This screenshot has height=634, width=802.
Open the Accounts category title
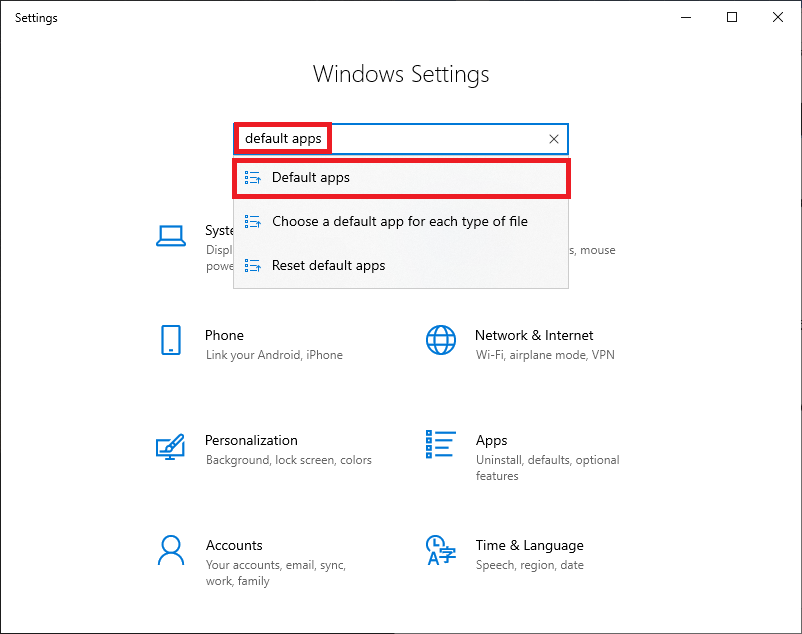point(234,546)
